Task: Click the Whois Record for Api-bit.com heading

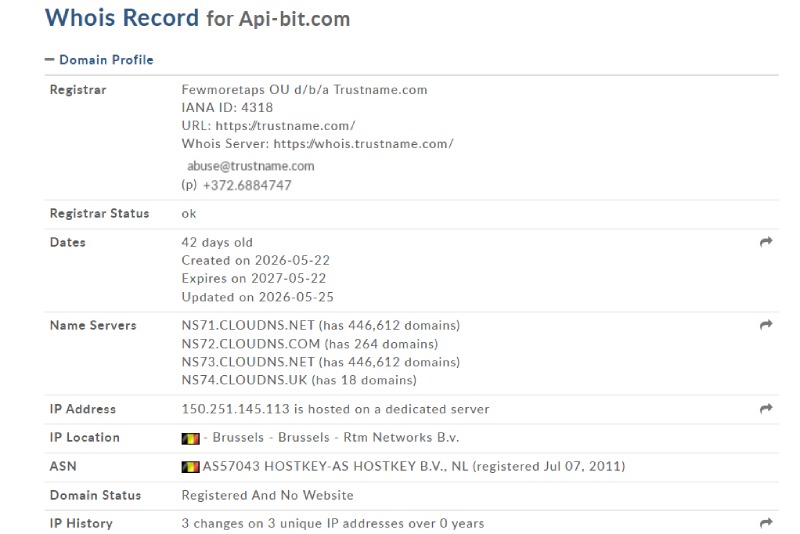Action: [x=197, y=18]
